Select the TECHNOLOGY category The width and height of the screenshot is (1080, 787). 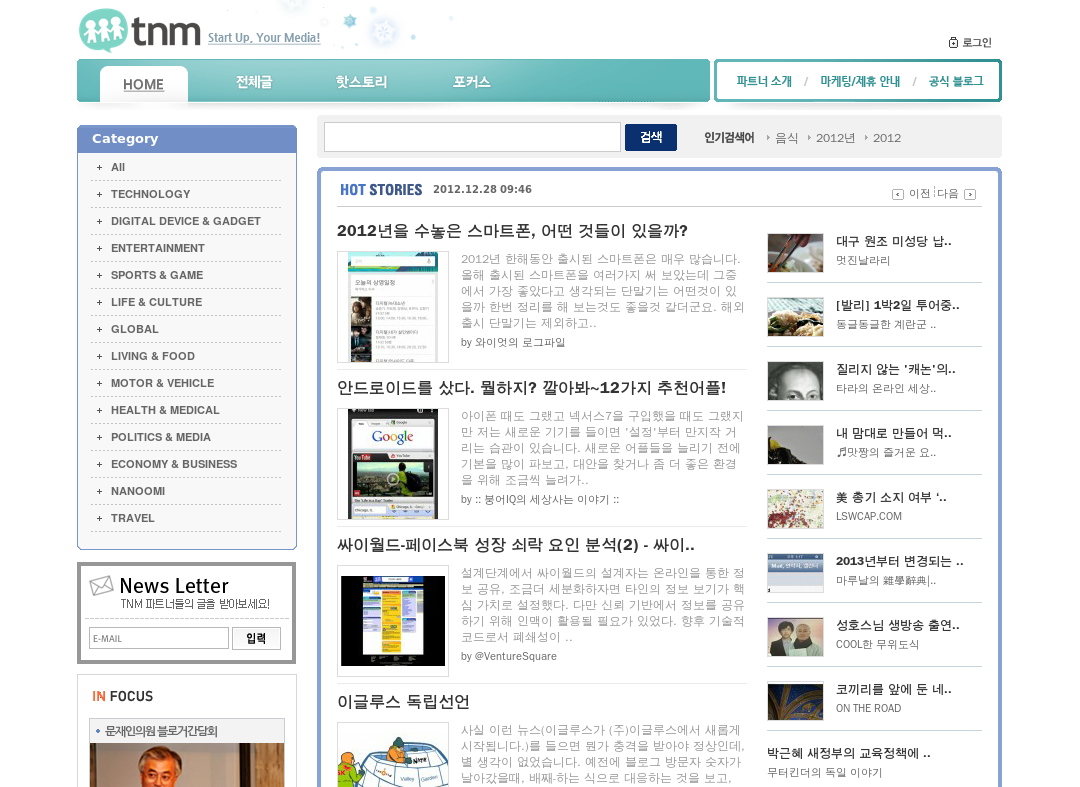coord(150,194)
